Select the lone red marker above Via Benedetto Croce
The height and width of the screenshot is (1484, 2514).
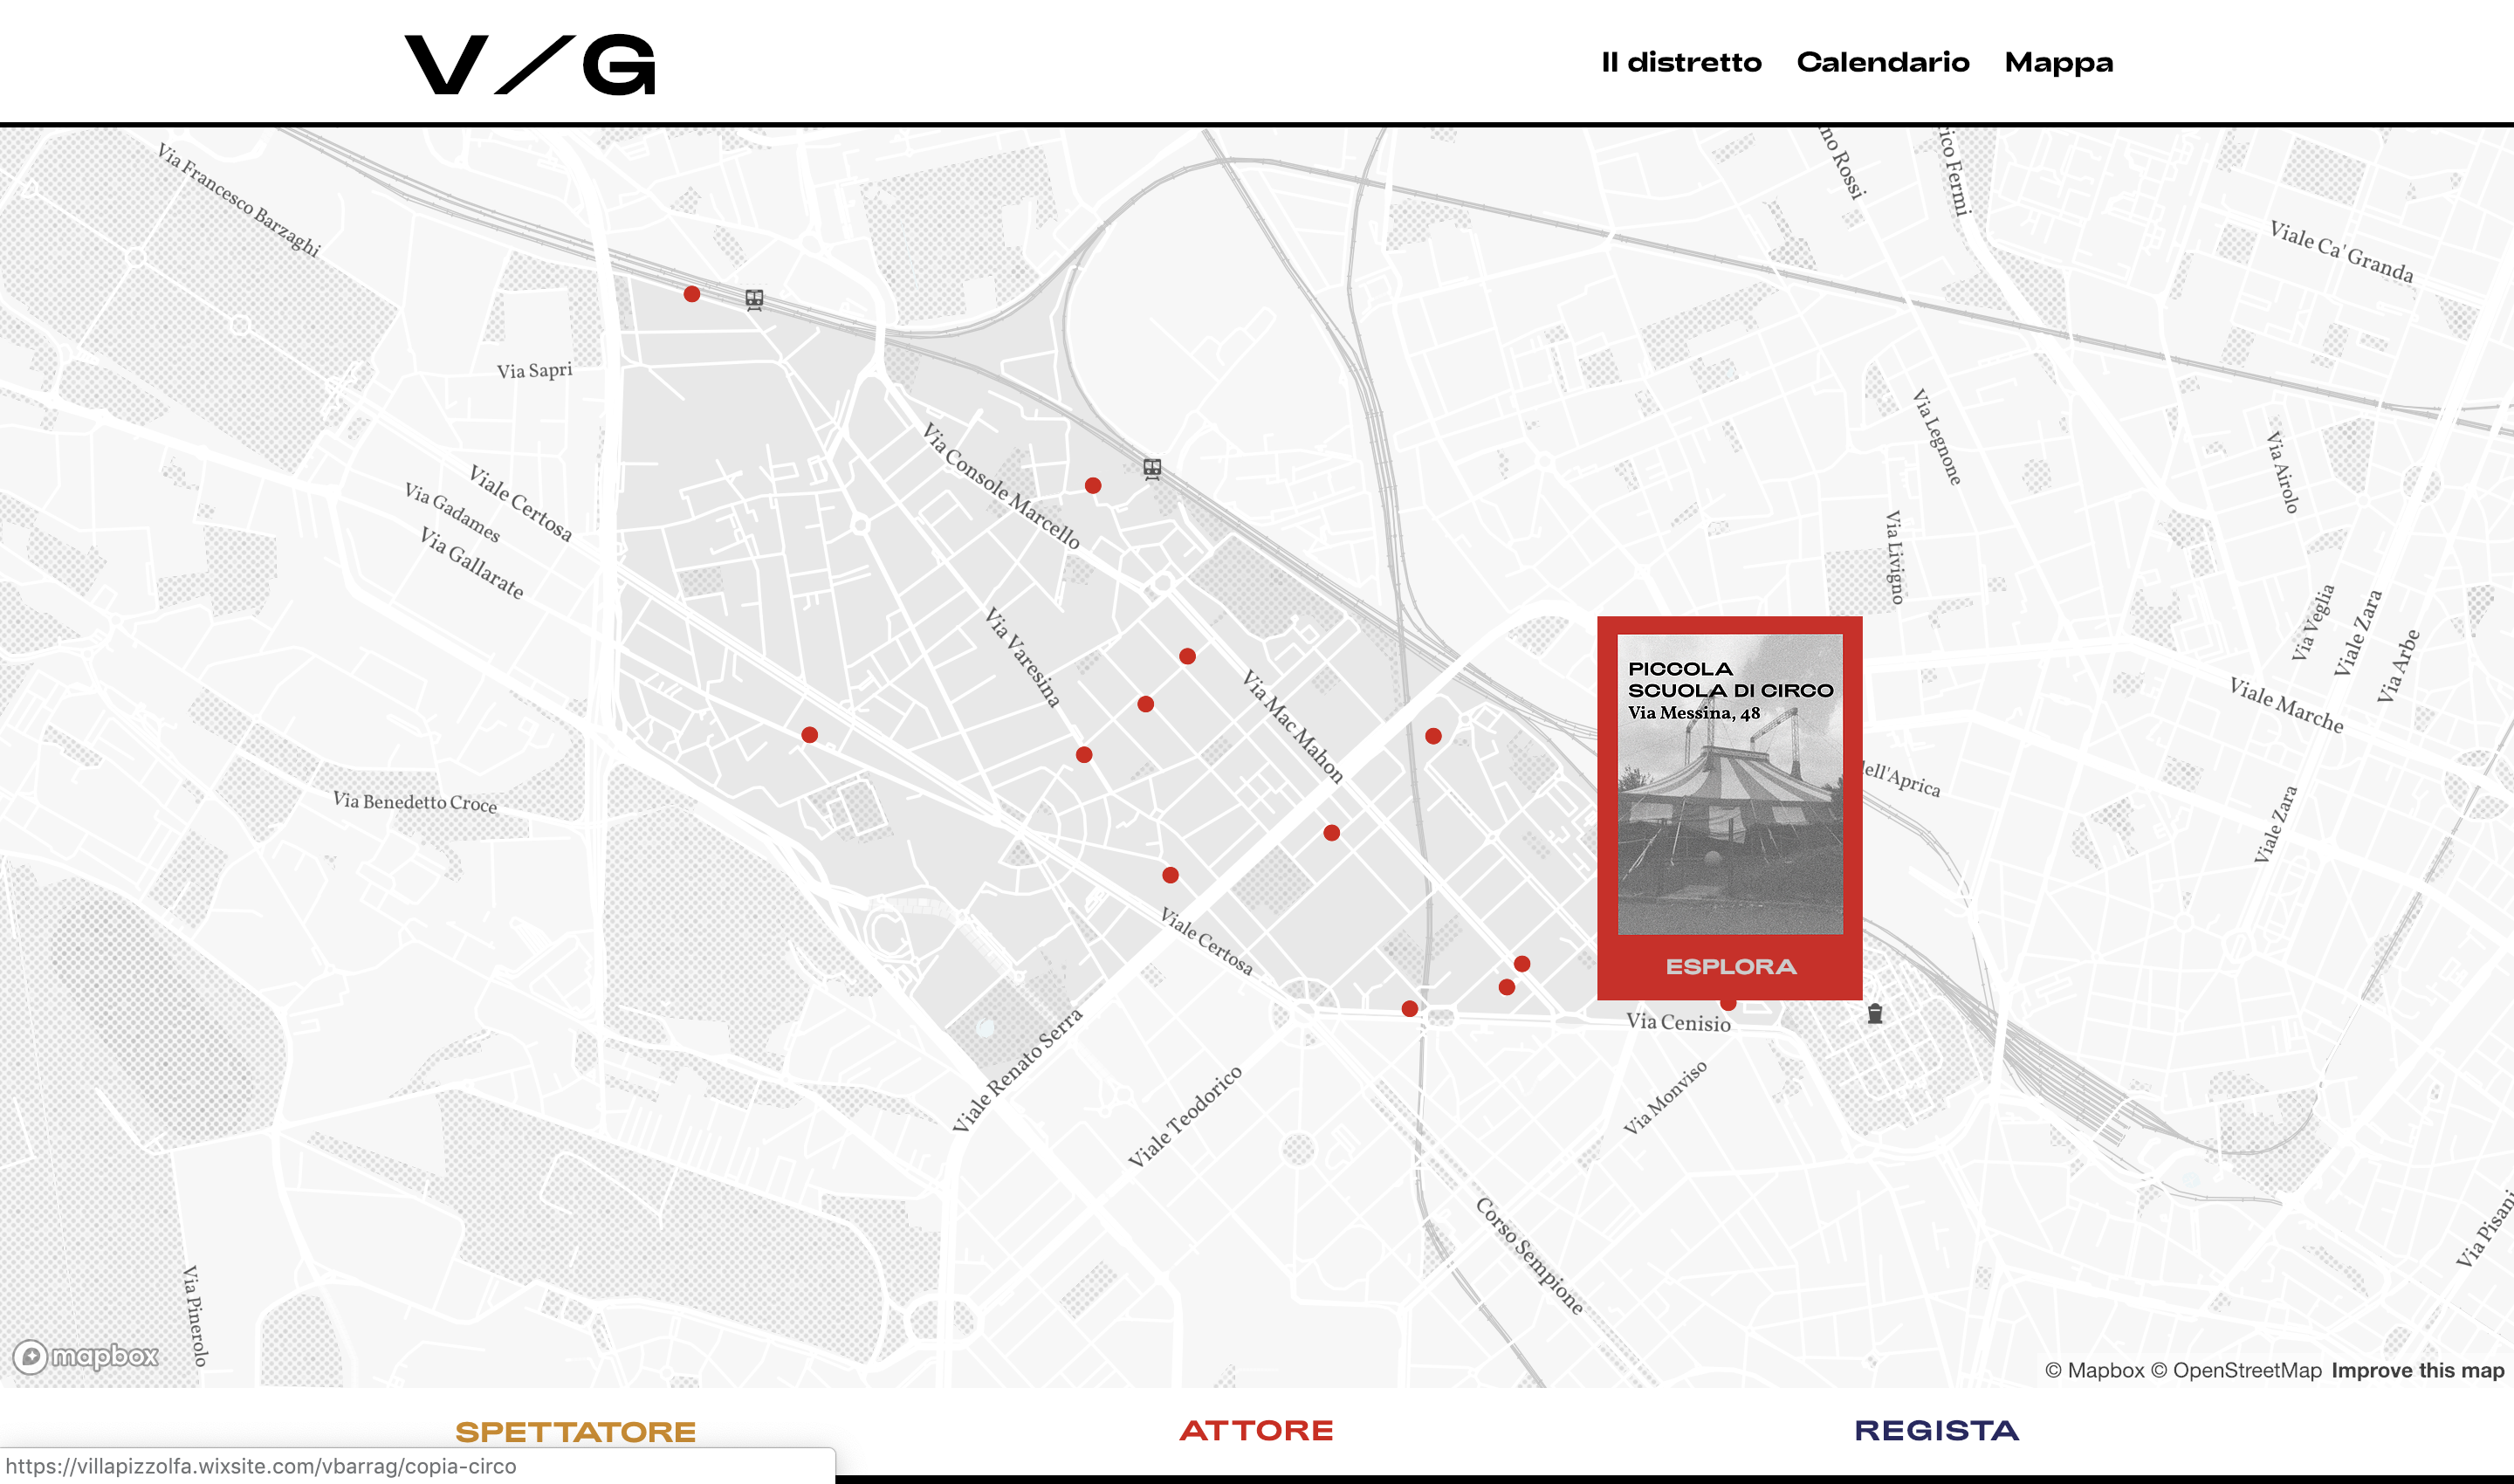810,735
